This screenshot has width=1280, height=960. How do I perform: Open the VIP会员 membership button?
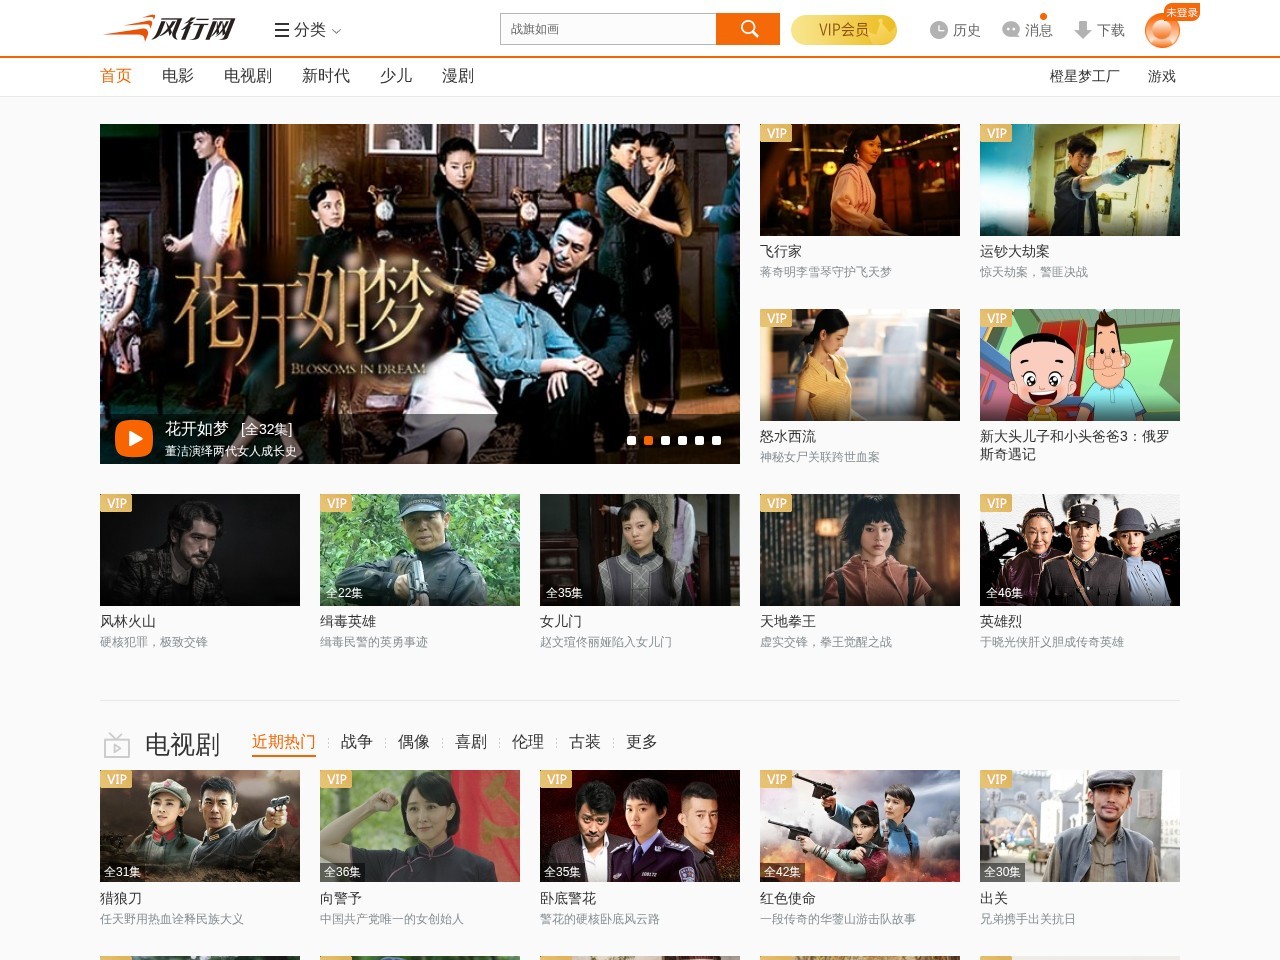[844, 30]
